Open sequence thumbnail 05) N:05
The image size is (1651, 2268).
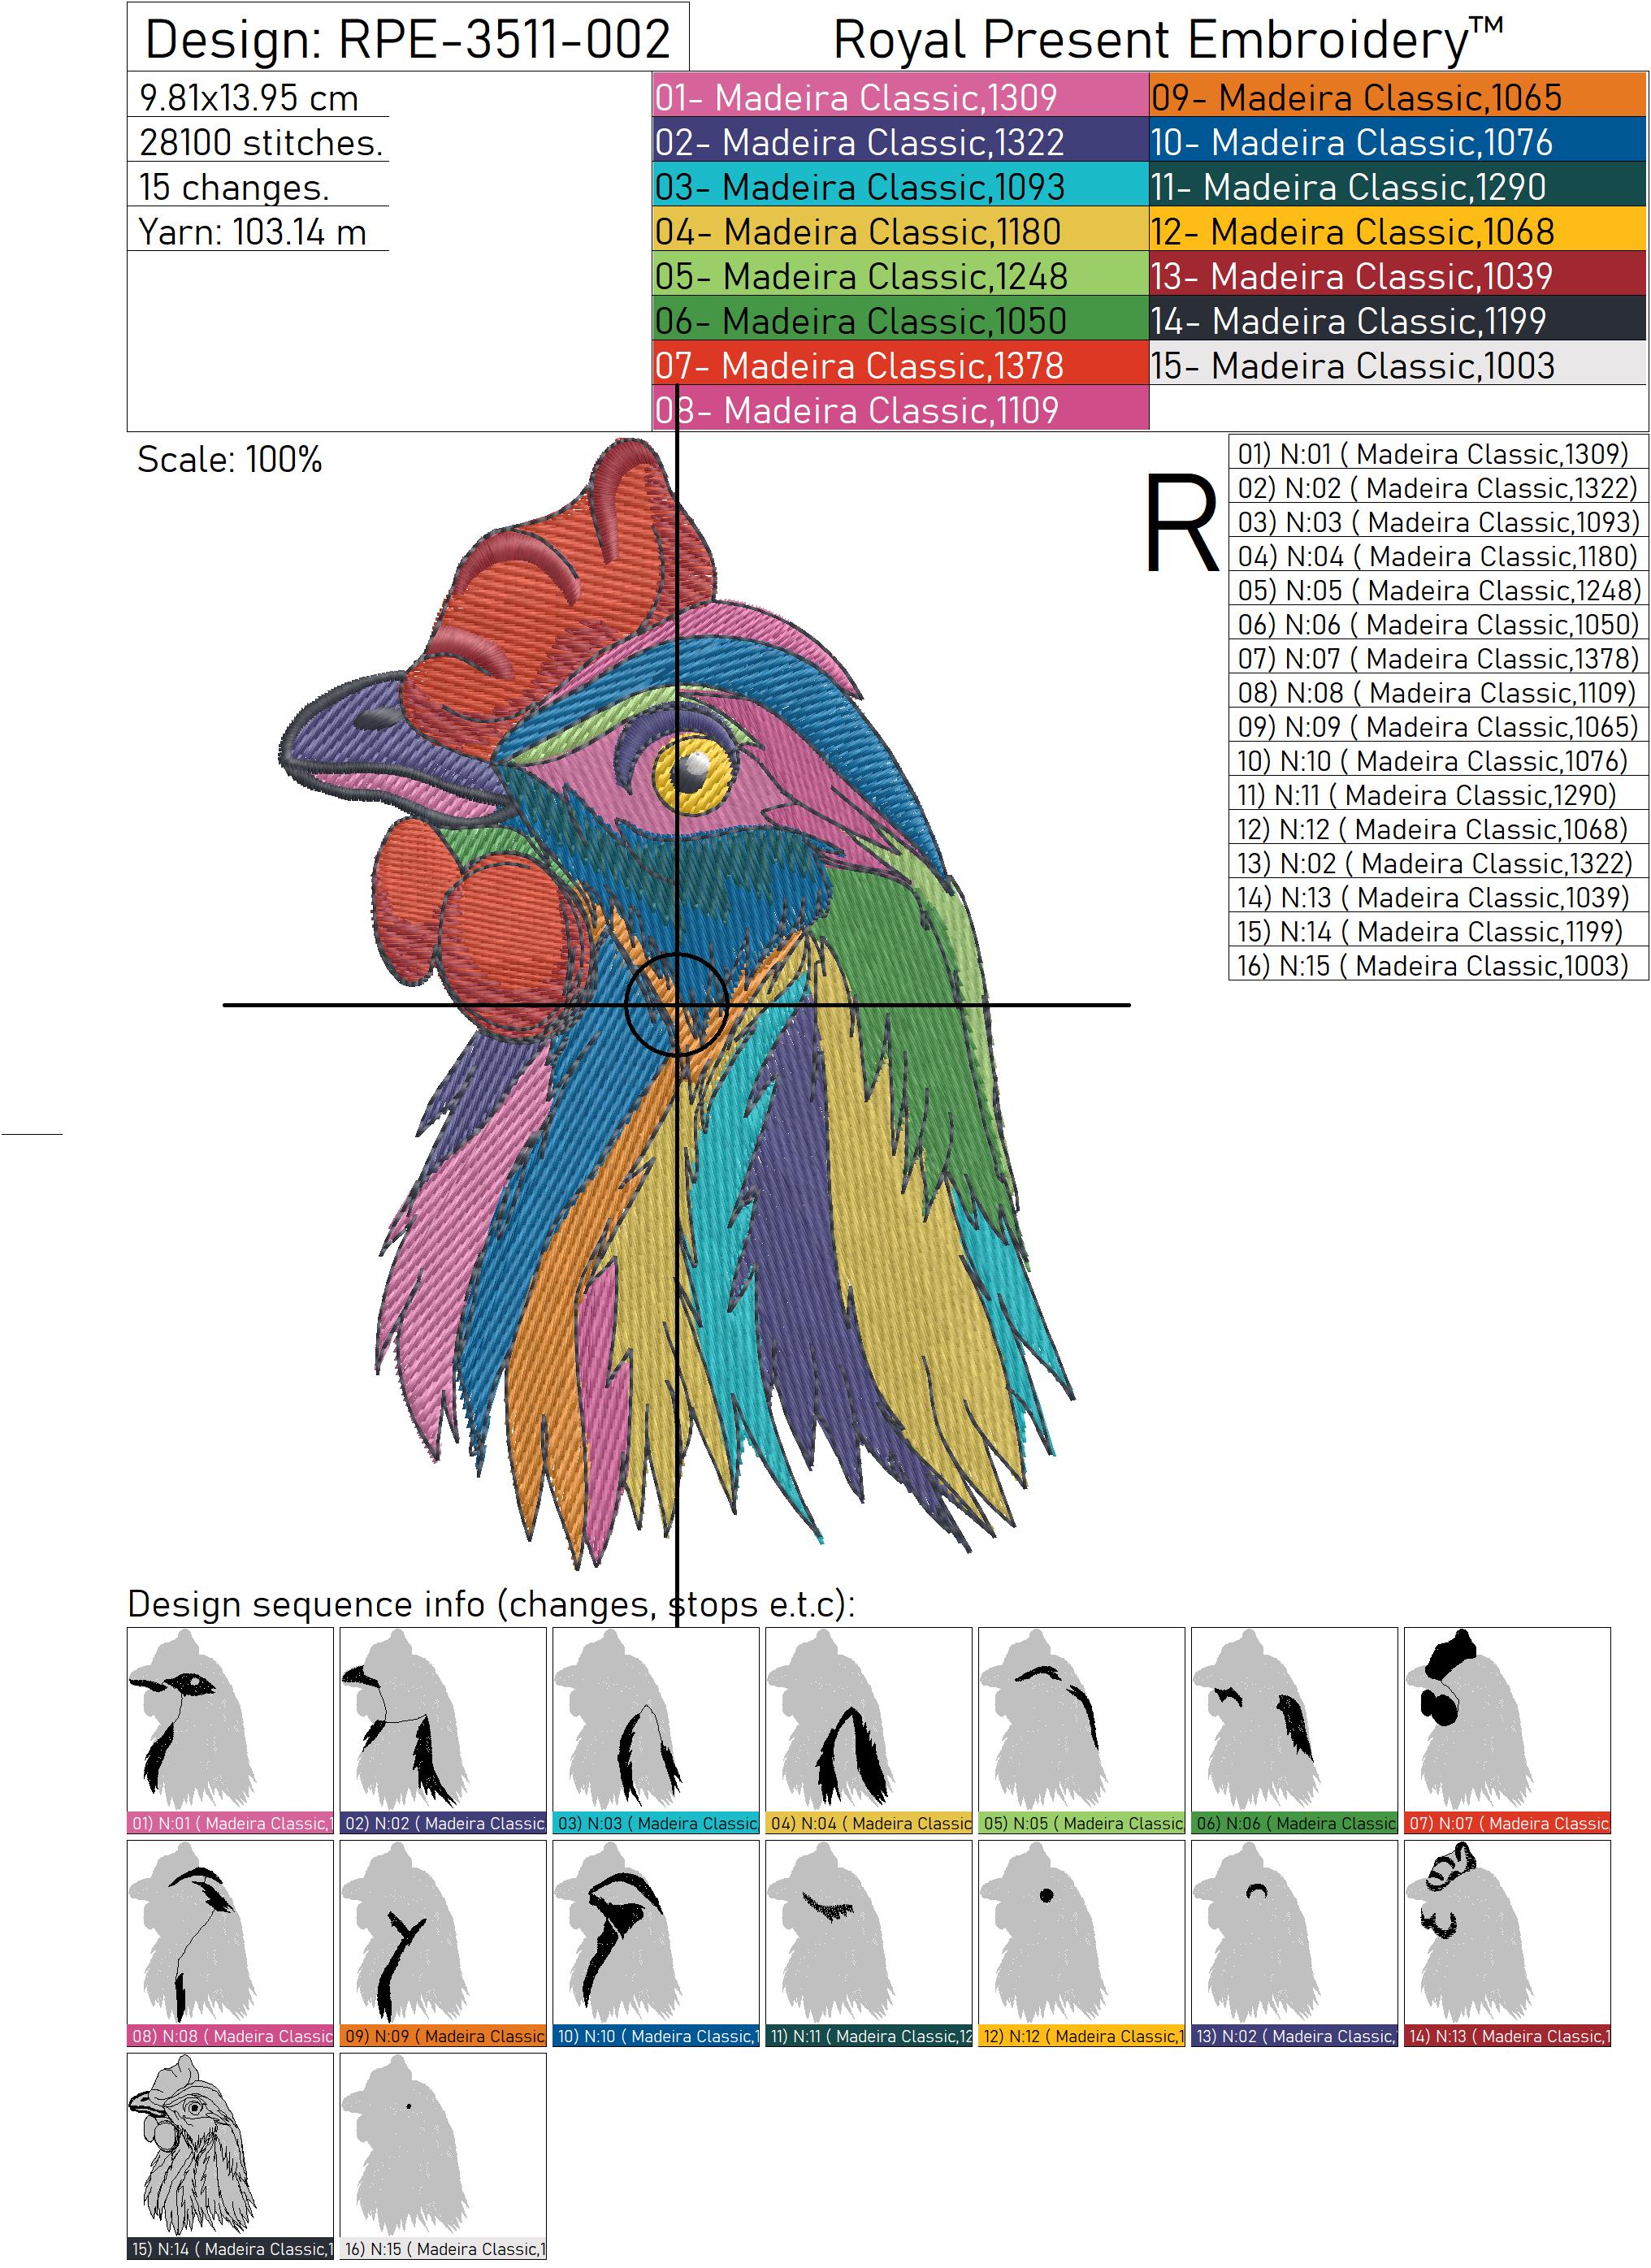coord(1082,1730)
